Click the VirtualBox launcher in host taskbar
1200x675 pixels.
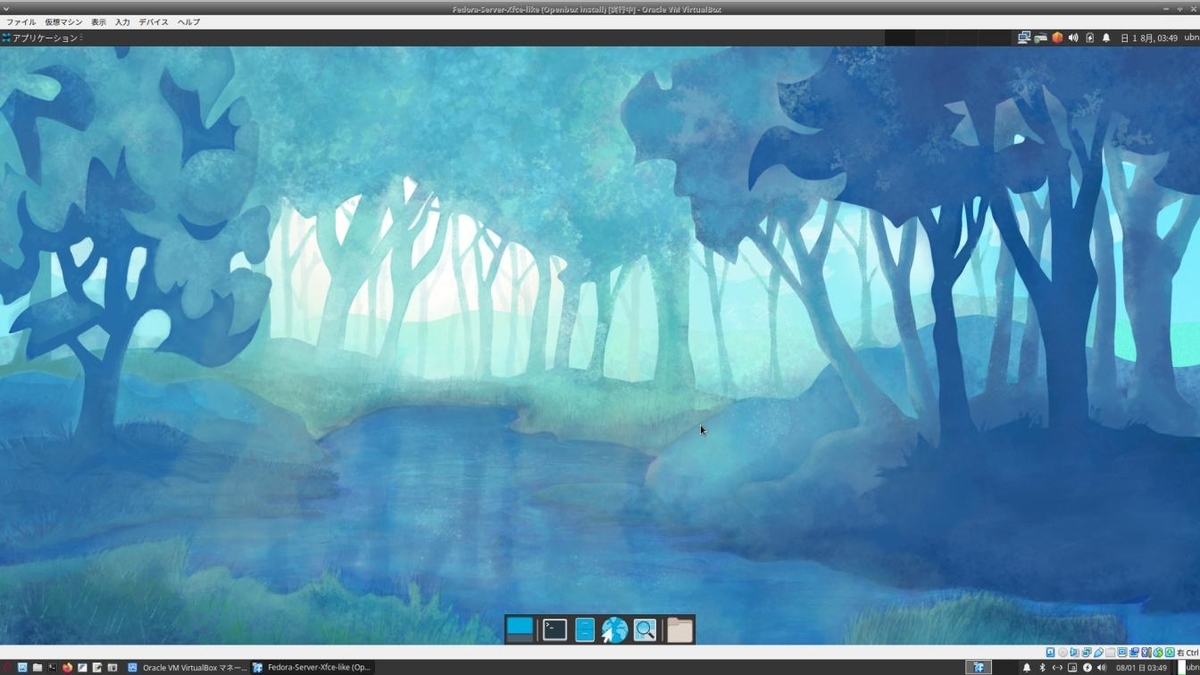(22, 667)
